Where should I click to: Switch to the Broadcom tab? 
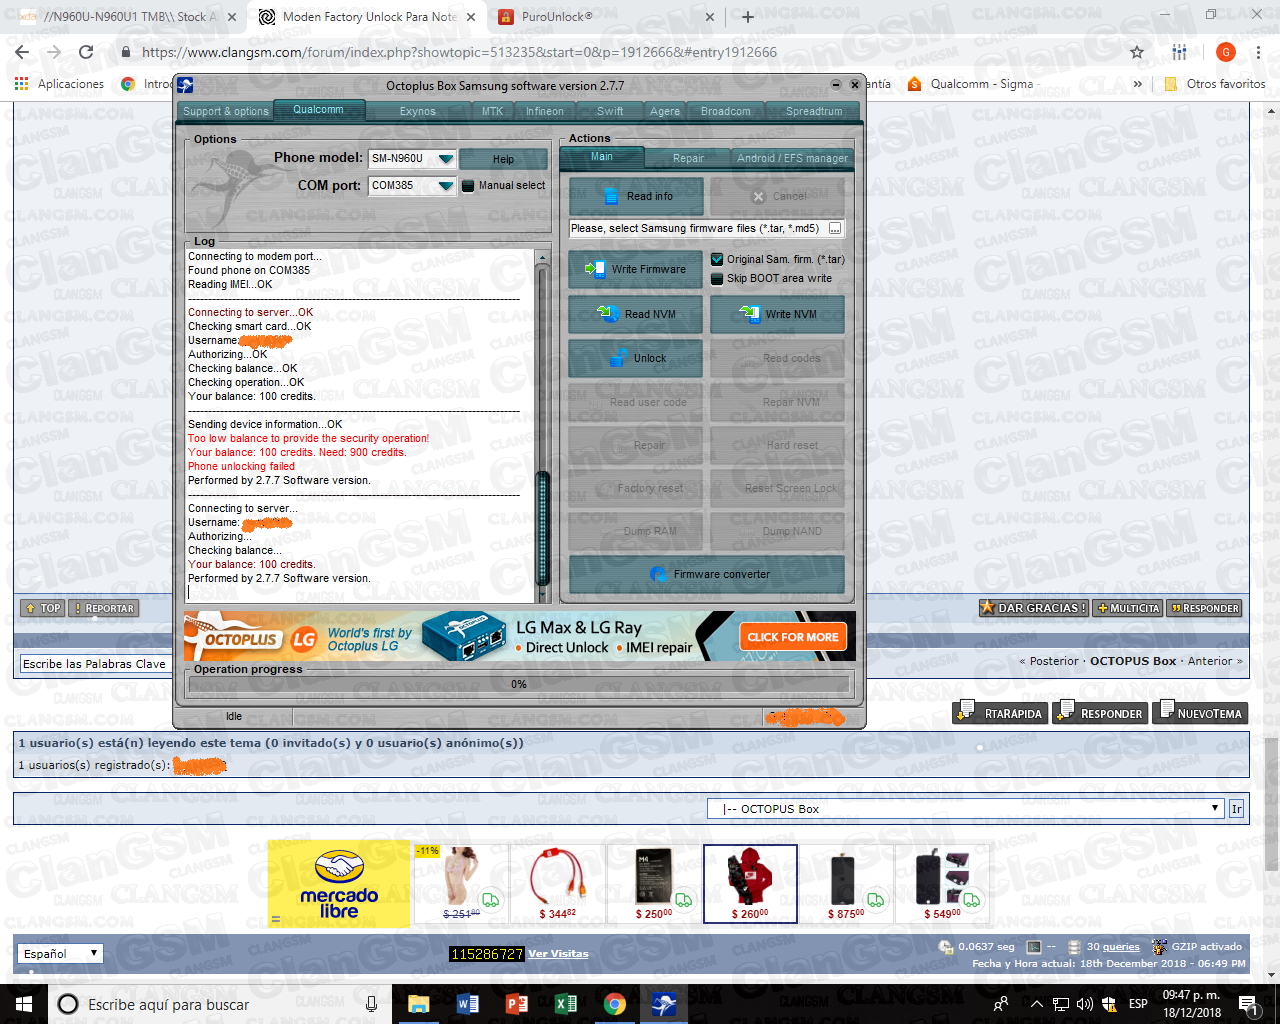726,111
